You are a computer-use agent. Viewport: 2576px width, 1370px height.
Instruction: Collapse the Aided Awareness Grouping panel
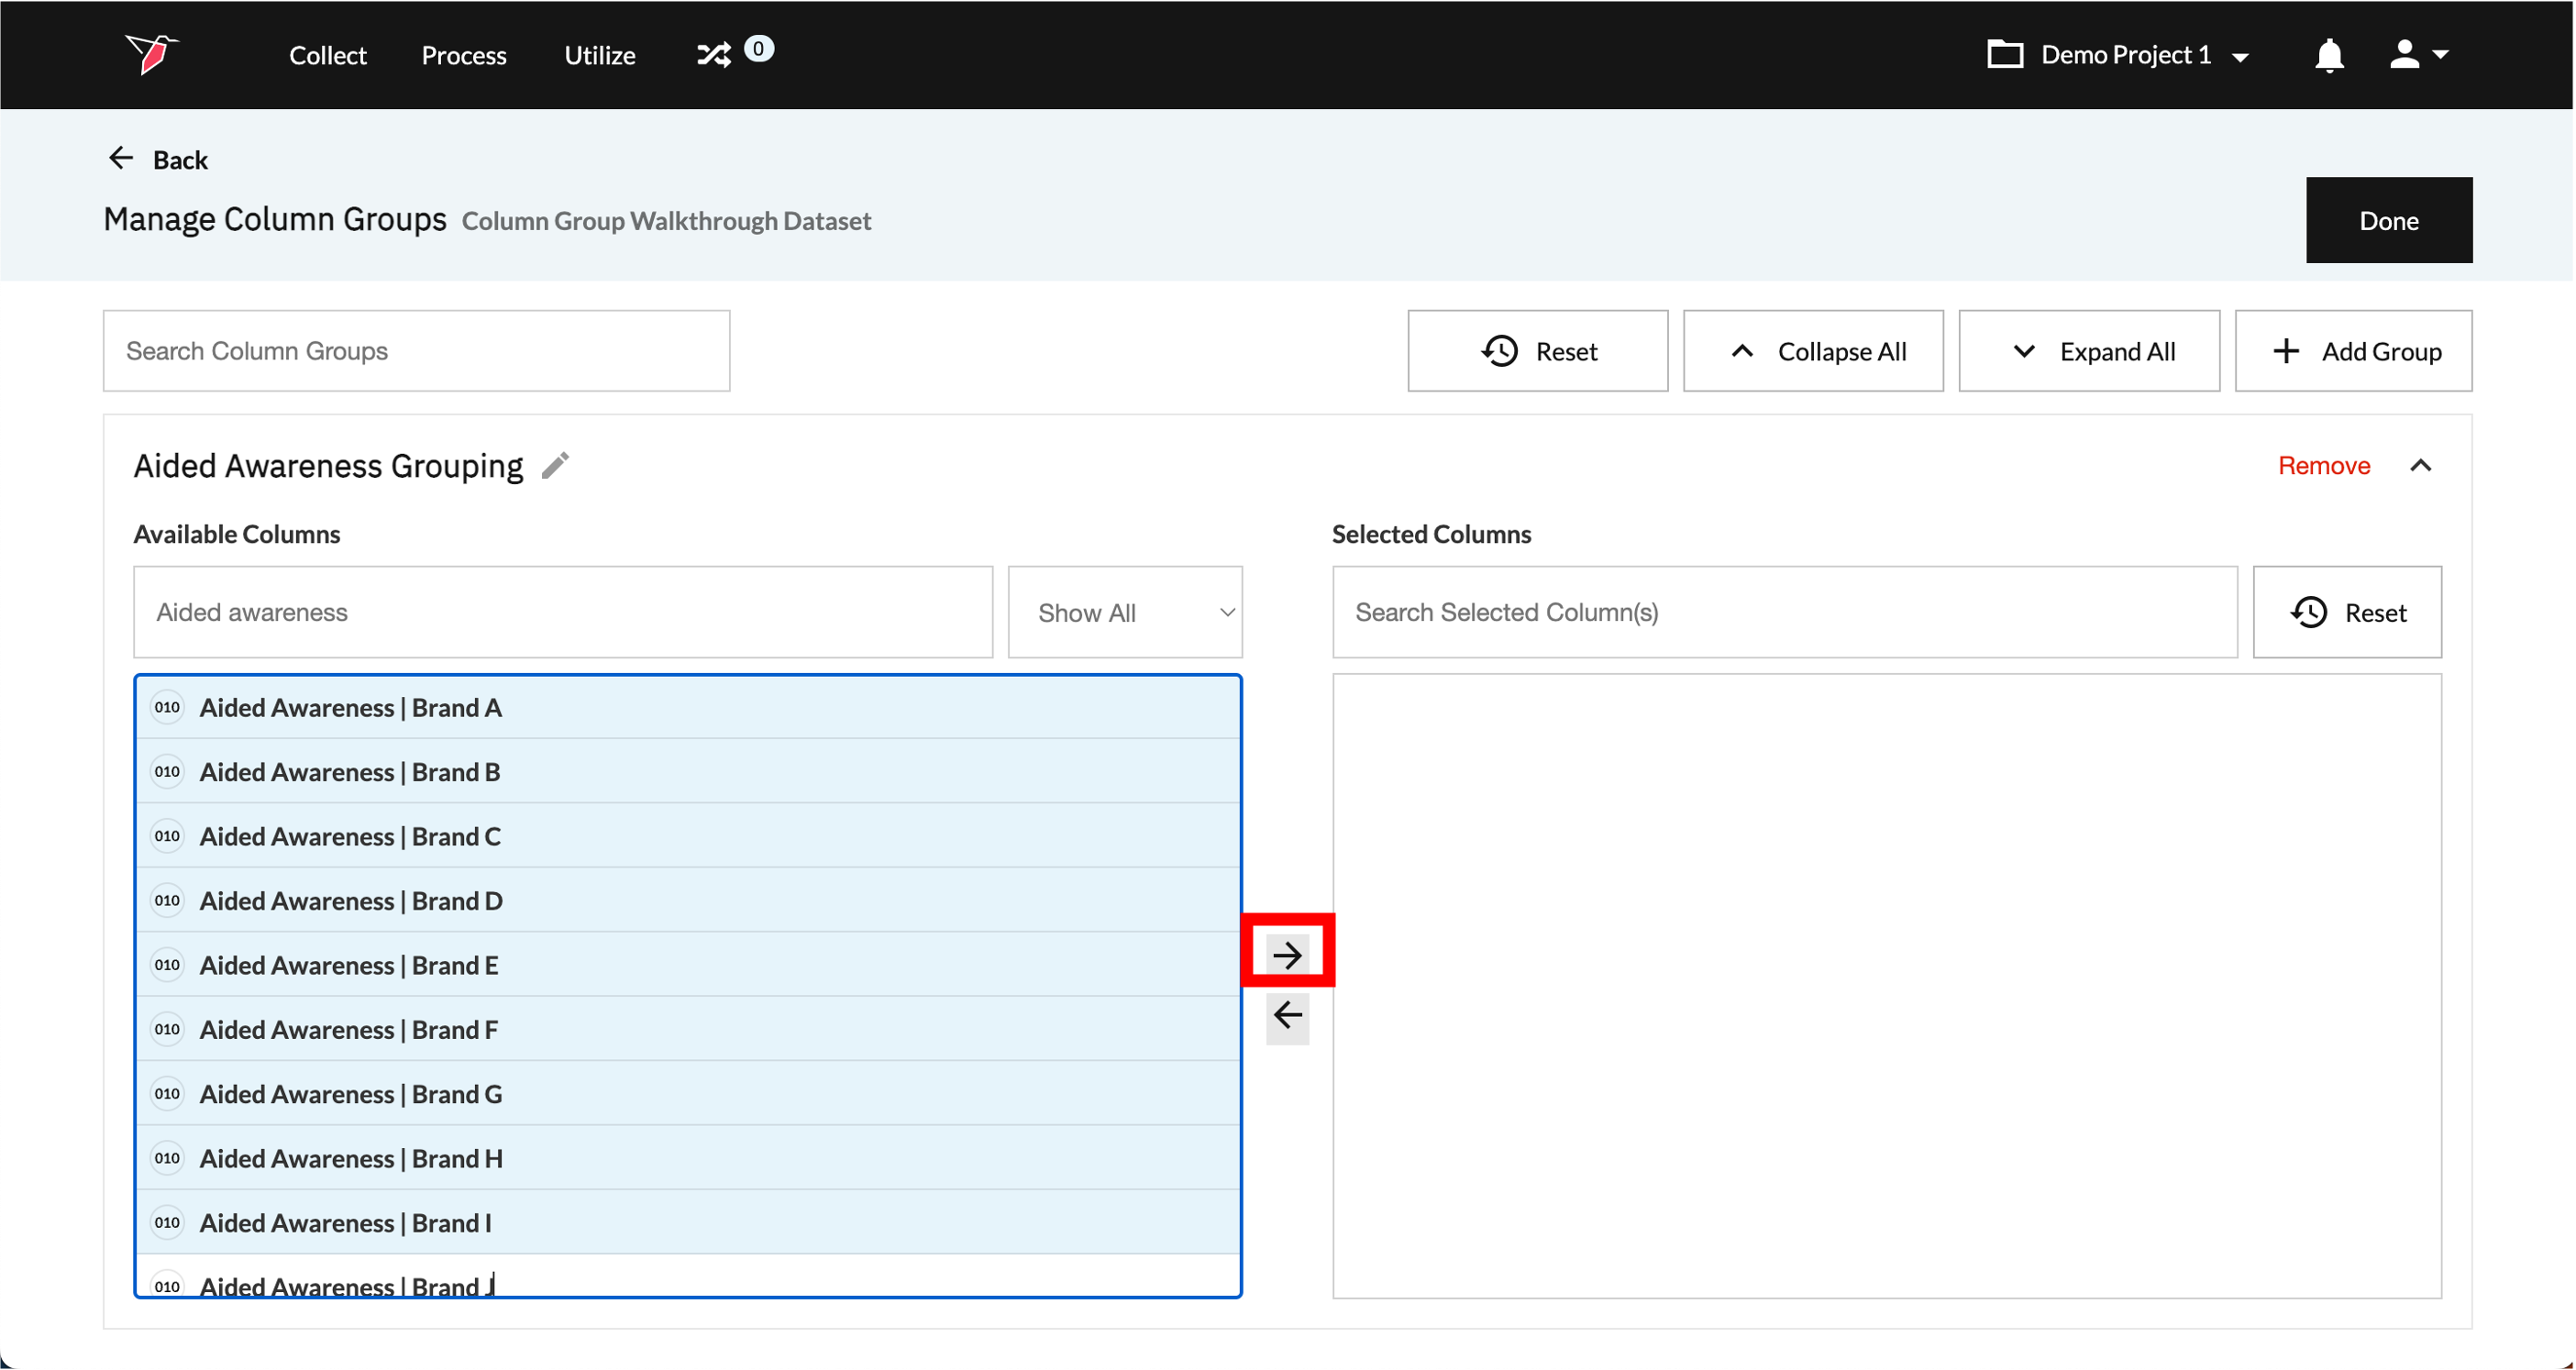pyautogui.click(x=2420, y=466)
